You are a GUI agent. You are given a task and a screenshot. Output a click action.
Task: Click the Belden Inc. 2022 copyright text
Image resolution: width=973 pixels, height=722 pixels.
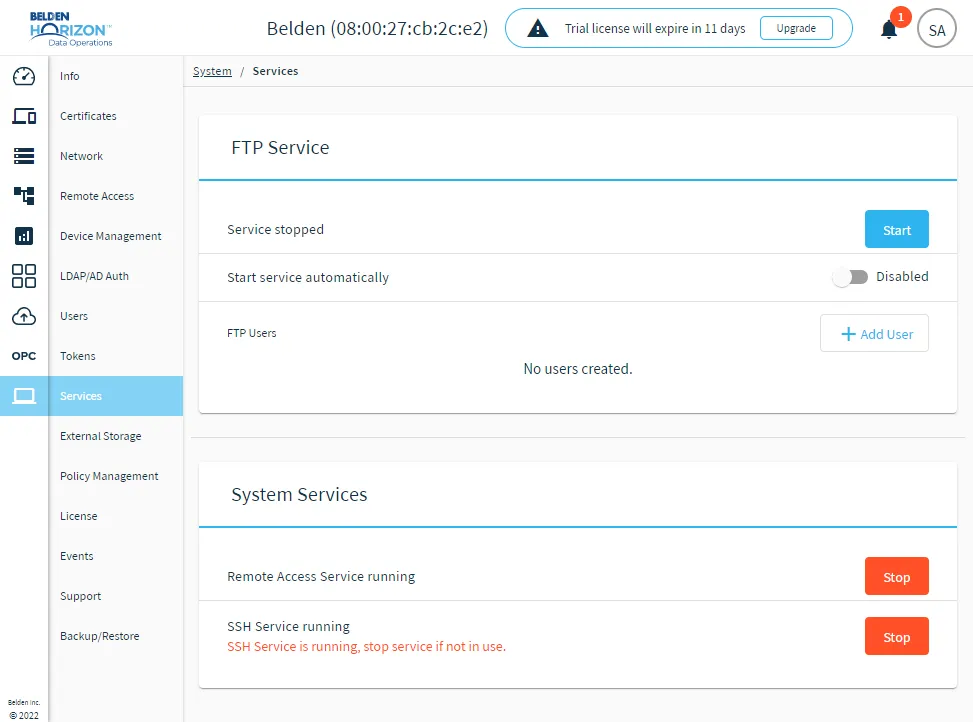(24, 709)
